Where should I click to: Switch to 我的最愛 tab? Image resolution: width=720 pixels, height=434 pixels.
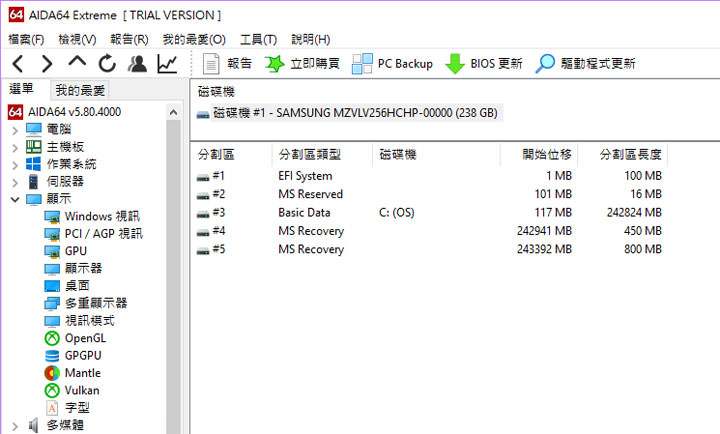click(x=80, y=90)
